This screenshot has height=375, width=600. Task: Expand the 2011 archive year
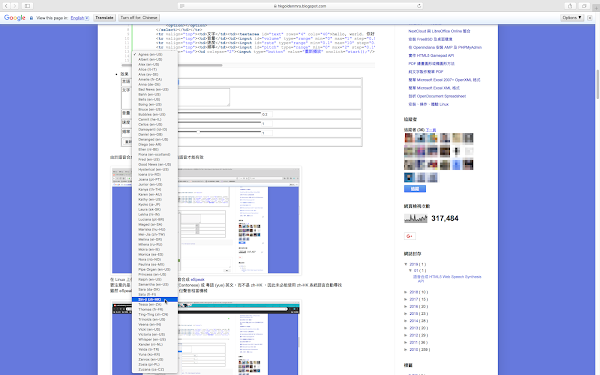[406, 342]
